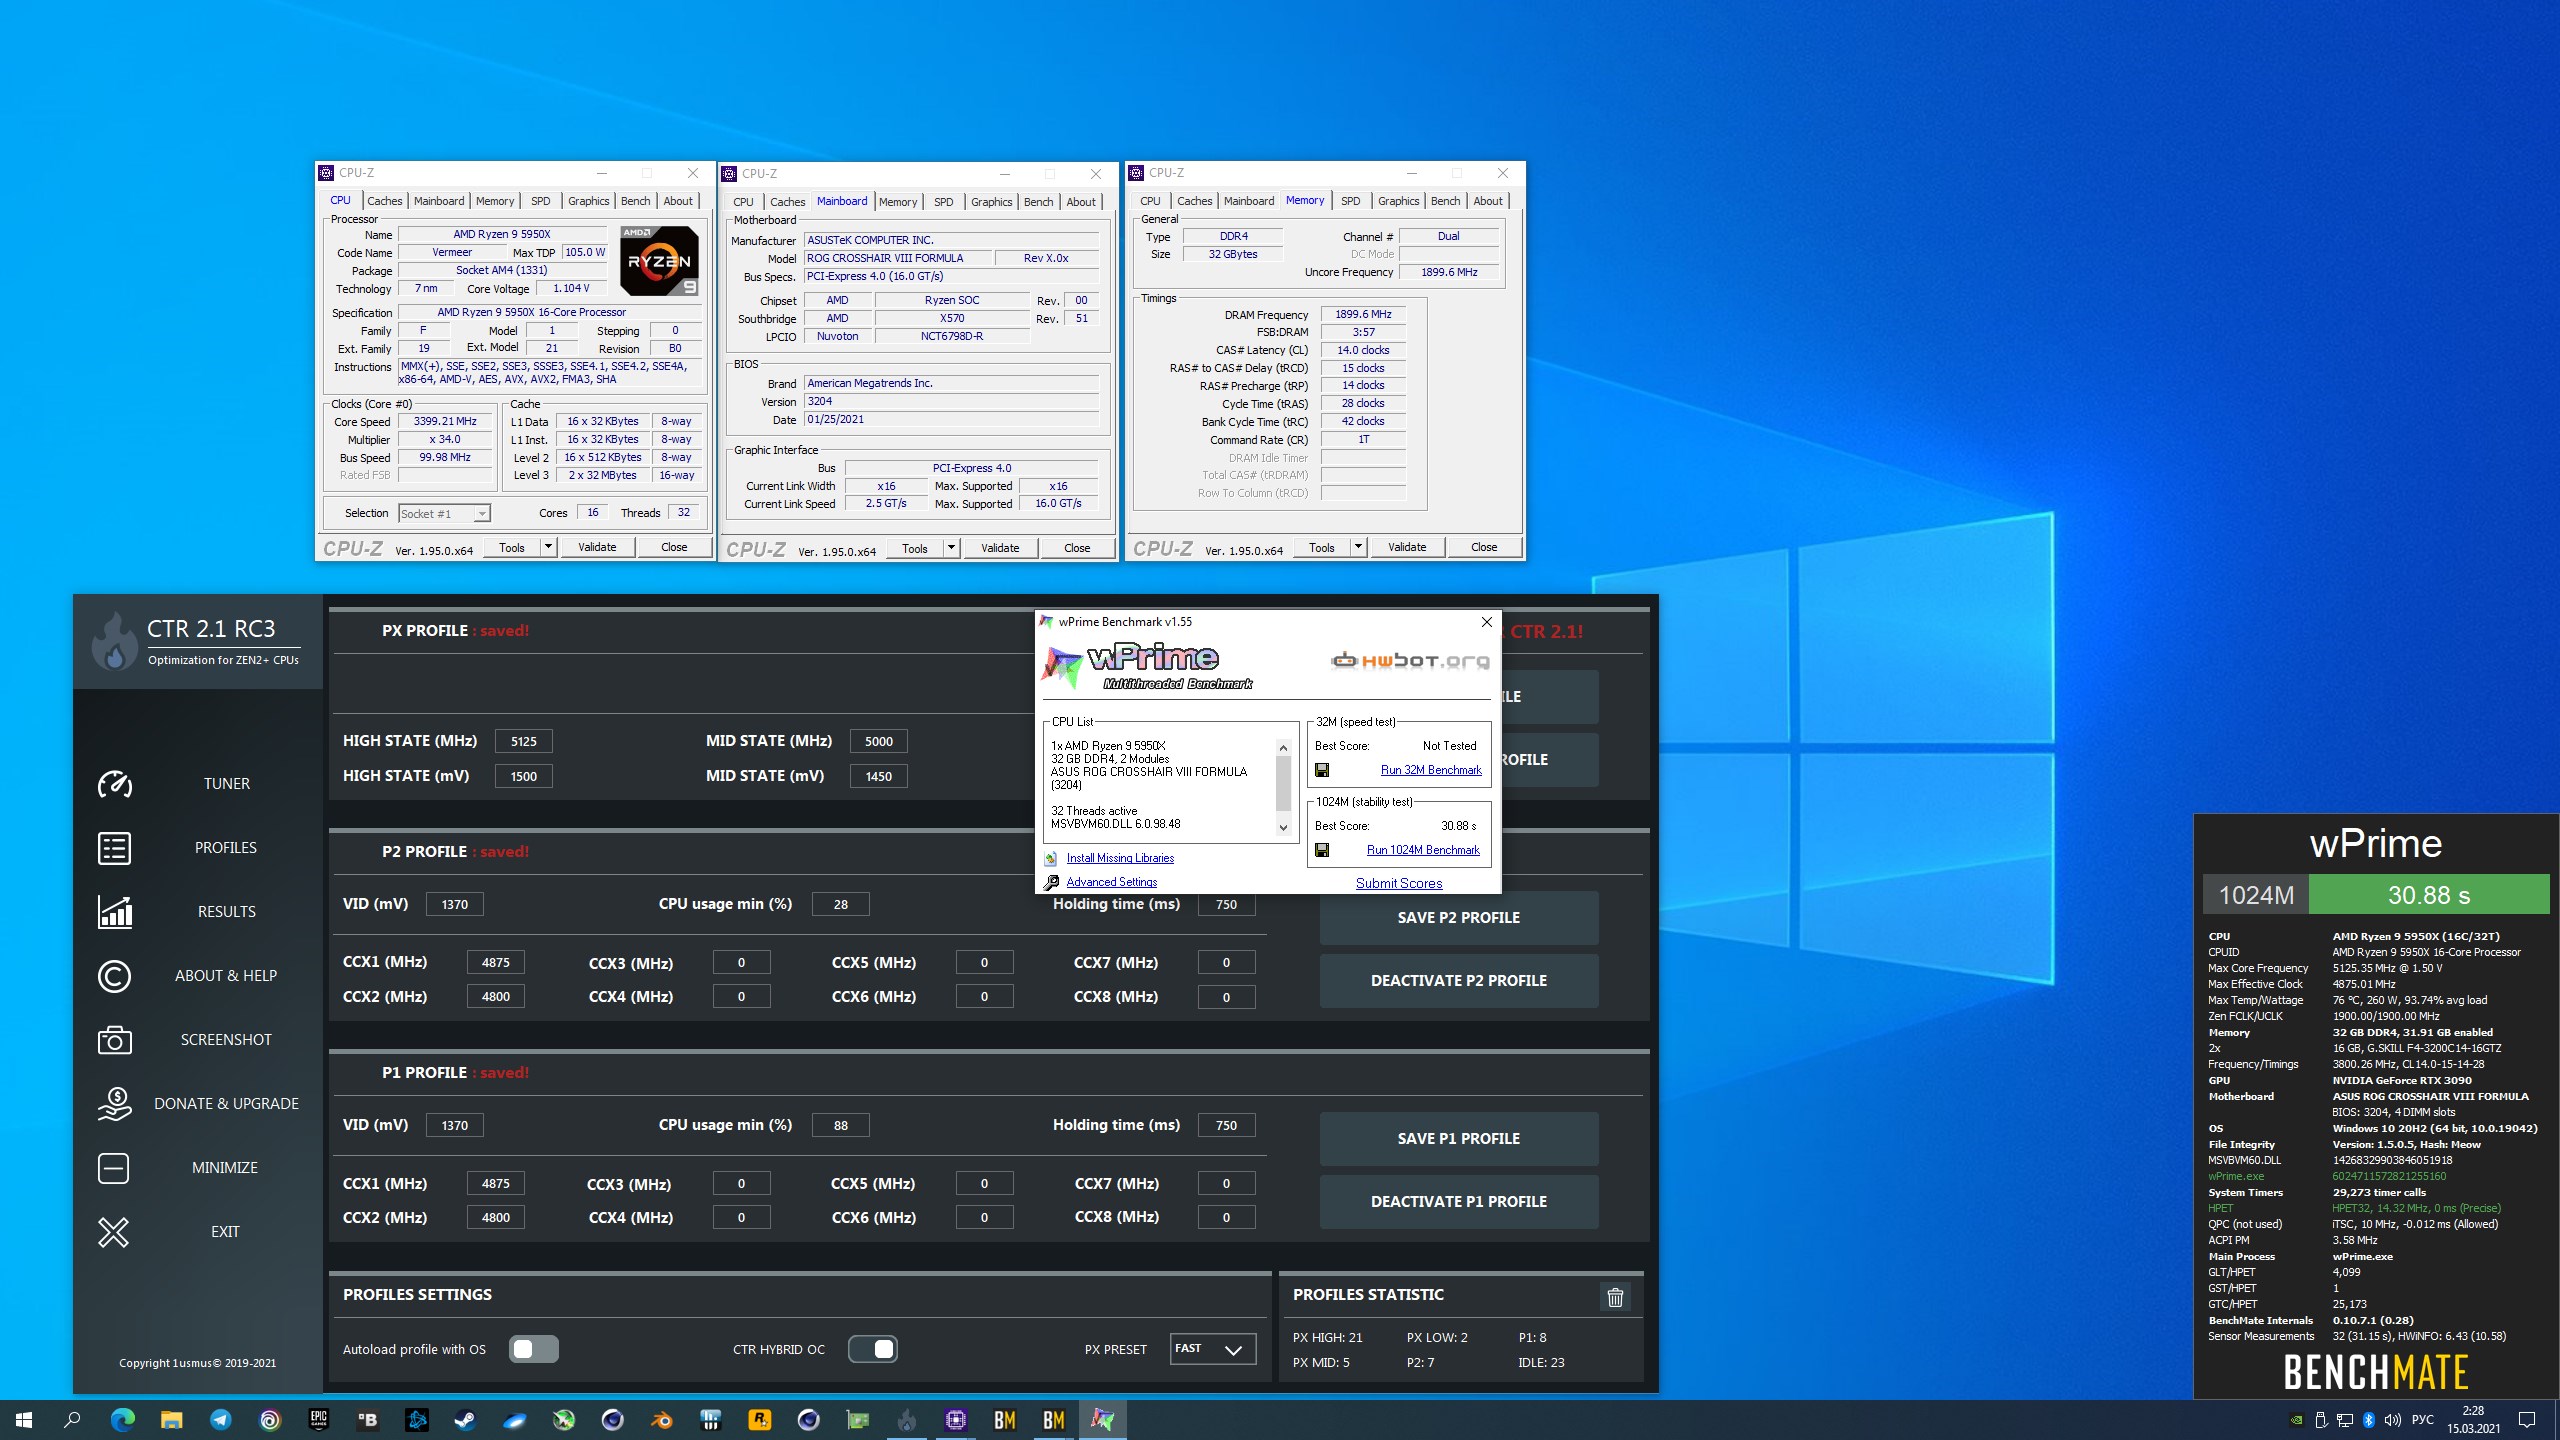
Task: Switch to CPU-Z purple chip icon in taskbar
Action: 956,1419
